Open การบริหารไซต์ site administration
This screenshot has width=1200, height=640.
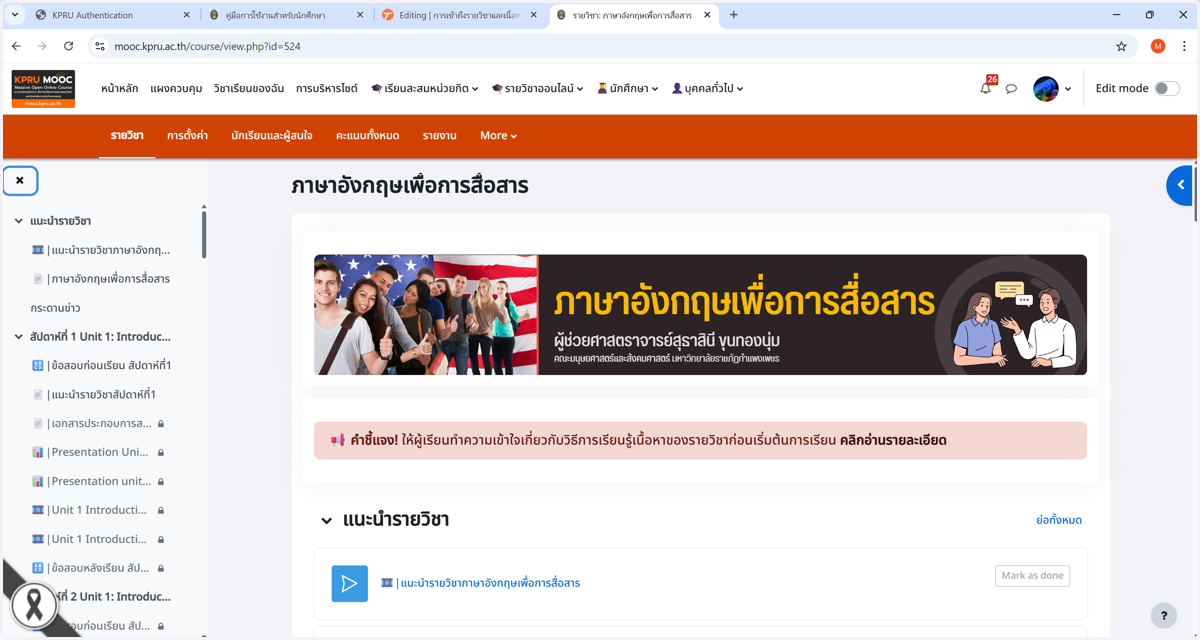coord(326,89)
